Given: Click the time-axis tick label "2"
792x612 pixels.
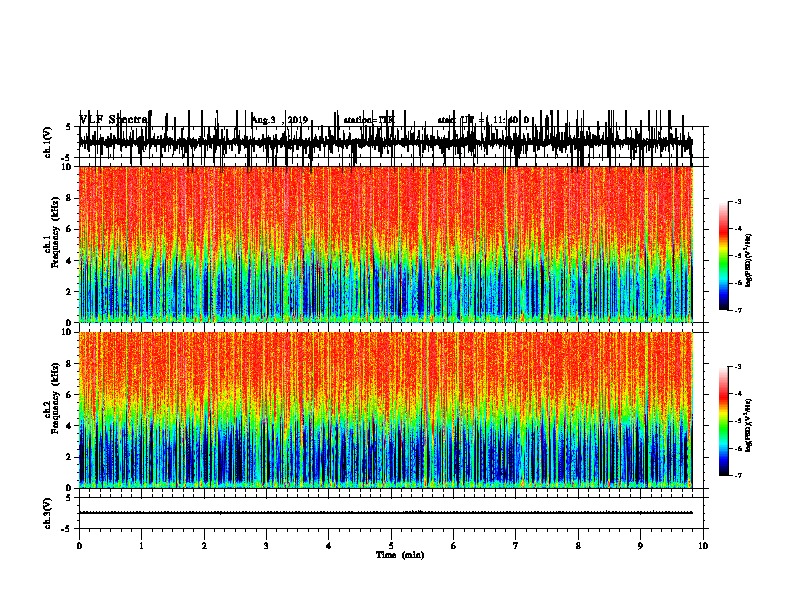Looking at the screenshot, I should pyautogui.click(x=204, y=546).
